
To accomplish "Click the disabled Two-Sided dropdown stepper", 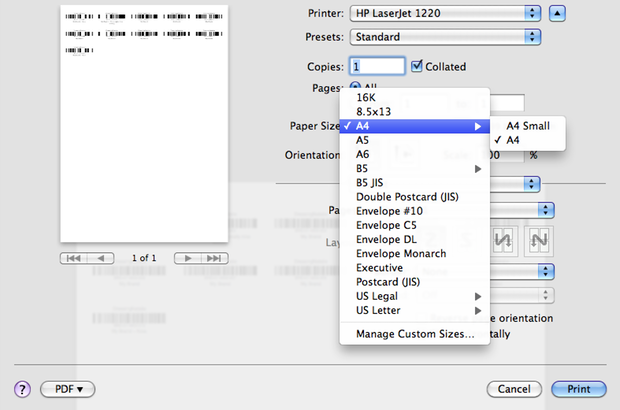I will (x=546, y=295).
